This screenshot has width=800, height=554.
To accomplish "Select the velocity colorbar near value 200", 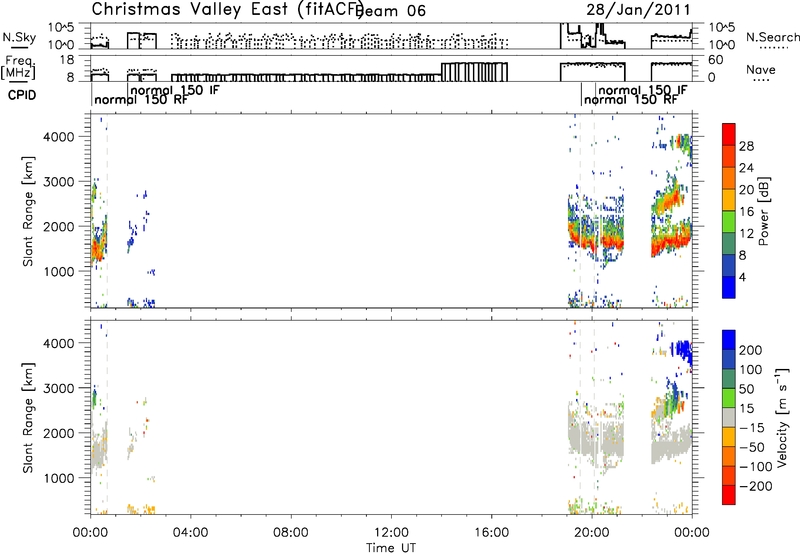I will [729, 350].
